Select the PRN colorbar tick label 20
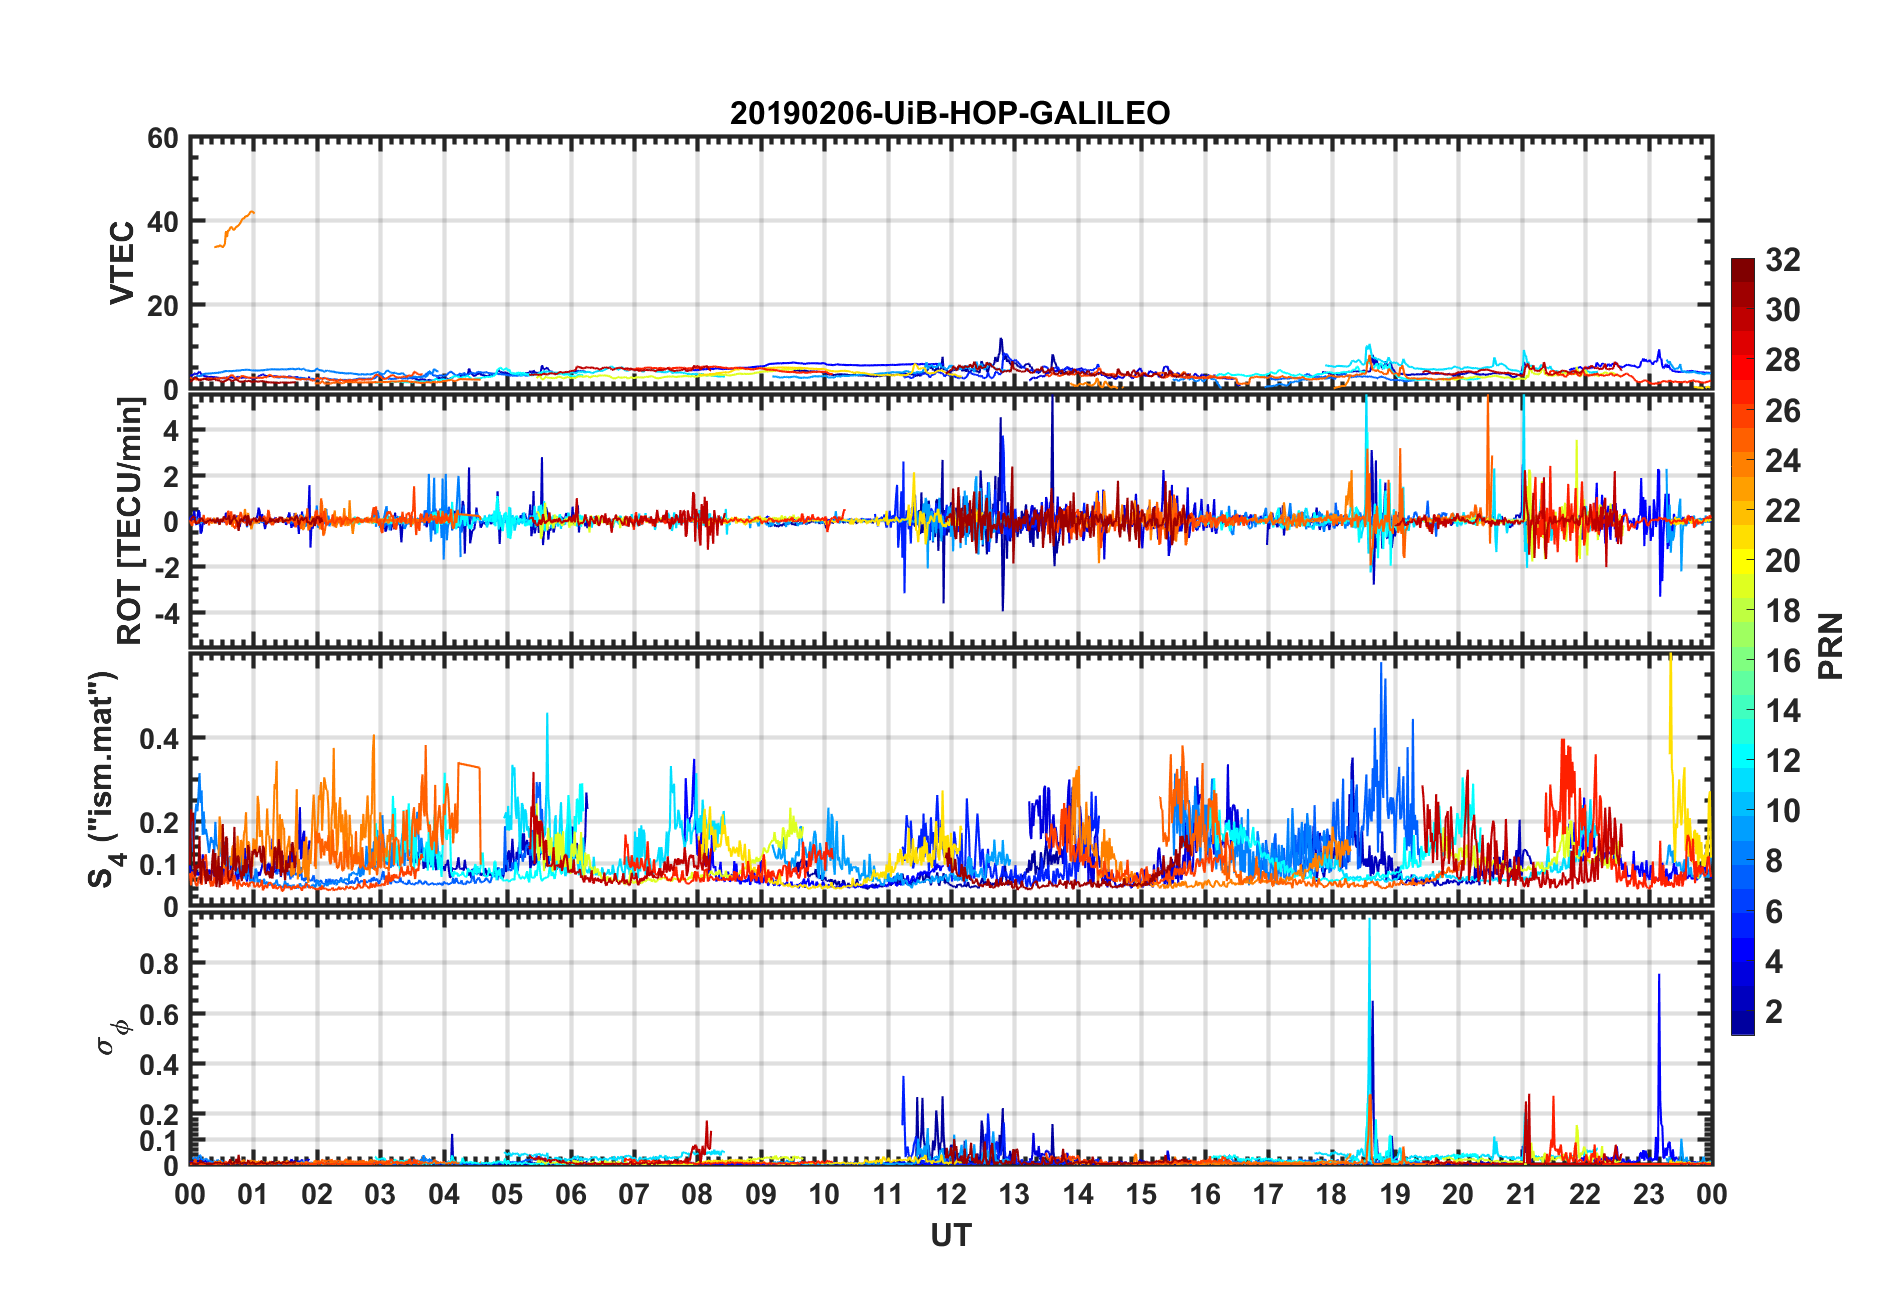The image size is (1902, 1292). coord(1782,560)
